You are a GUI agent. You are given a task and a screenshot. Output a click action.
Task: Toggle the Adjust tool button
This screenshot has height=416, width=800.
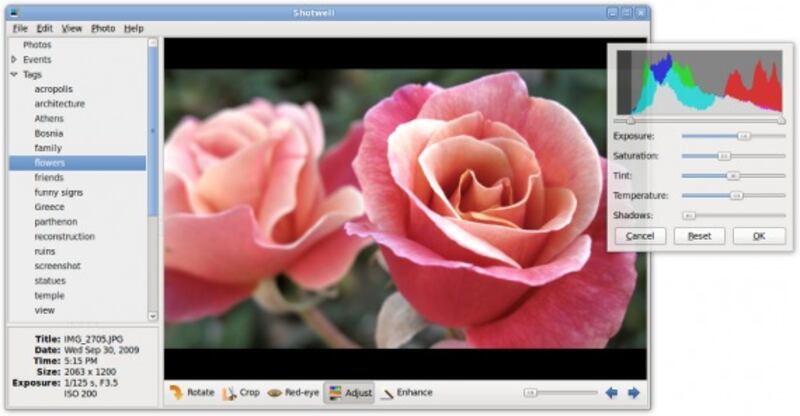point(350,393)
